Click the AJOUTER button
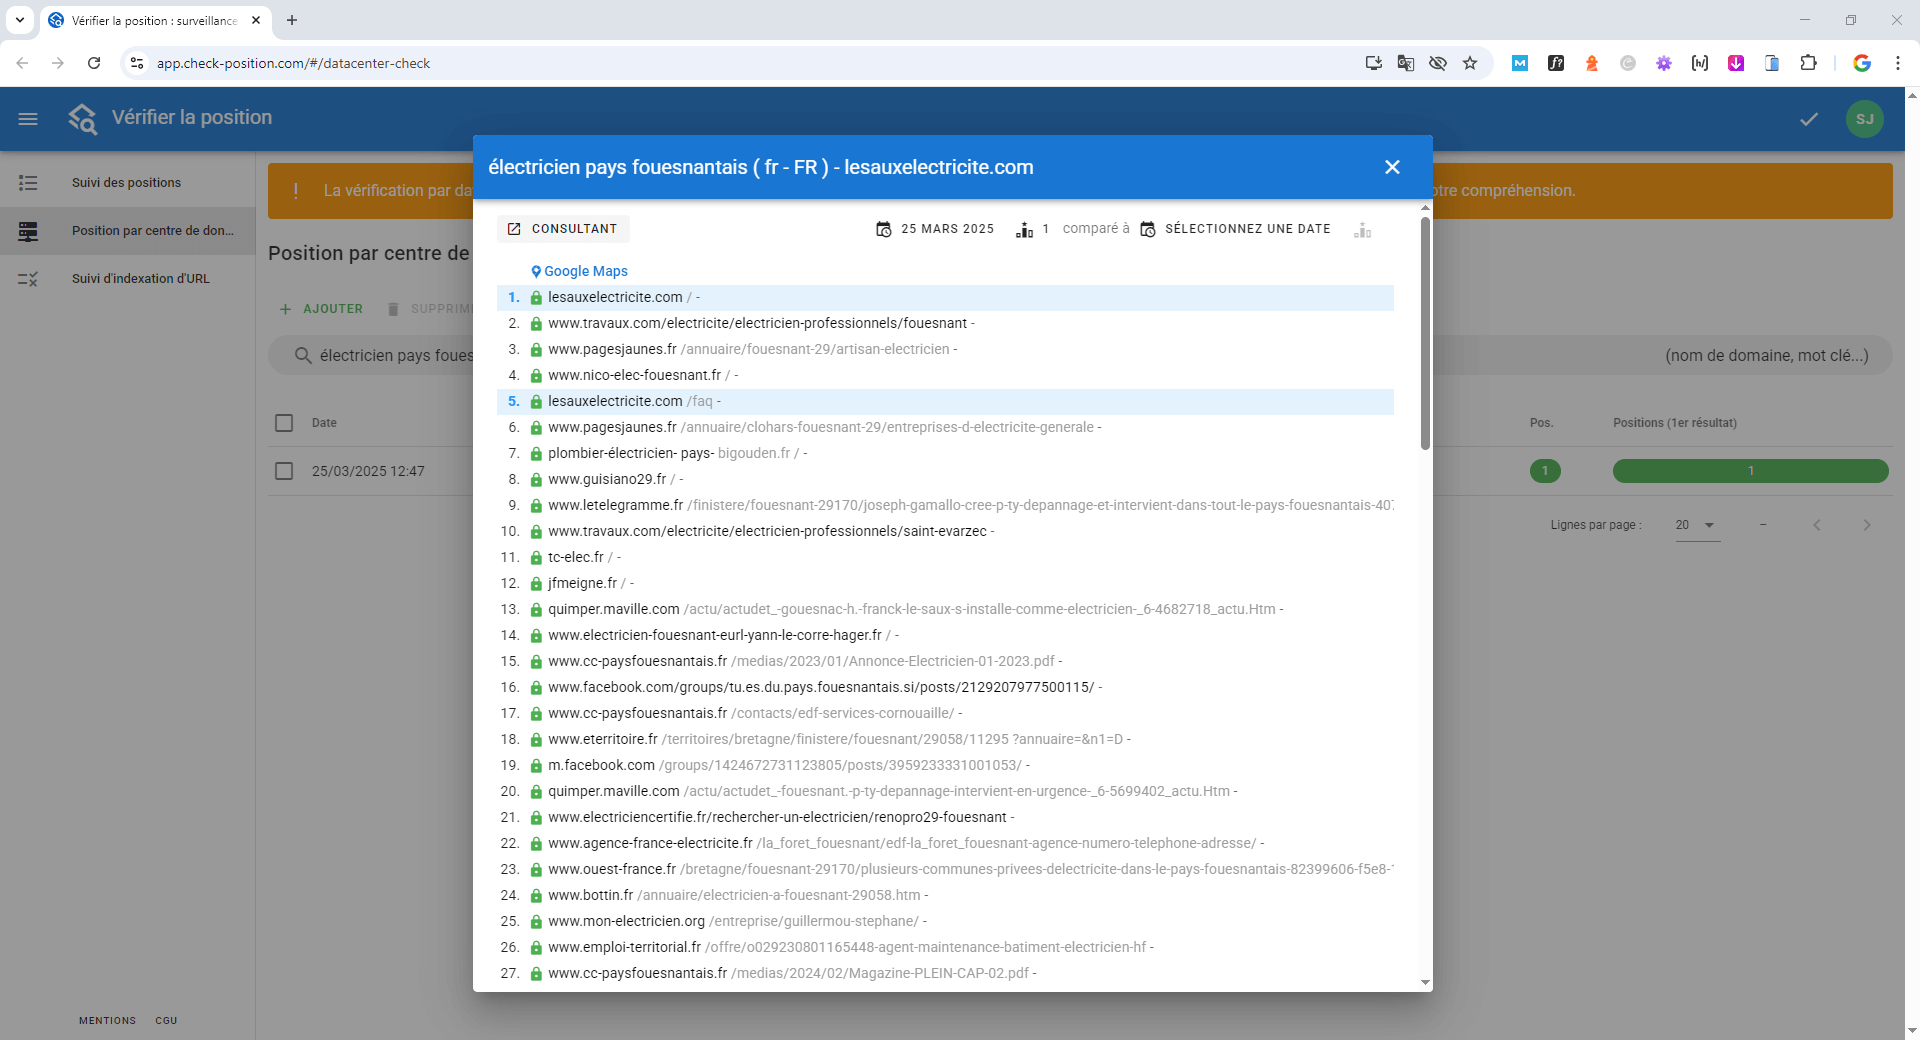Screen dimensions: 1920x1040 pos(321,309)
